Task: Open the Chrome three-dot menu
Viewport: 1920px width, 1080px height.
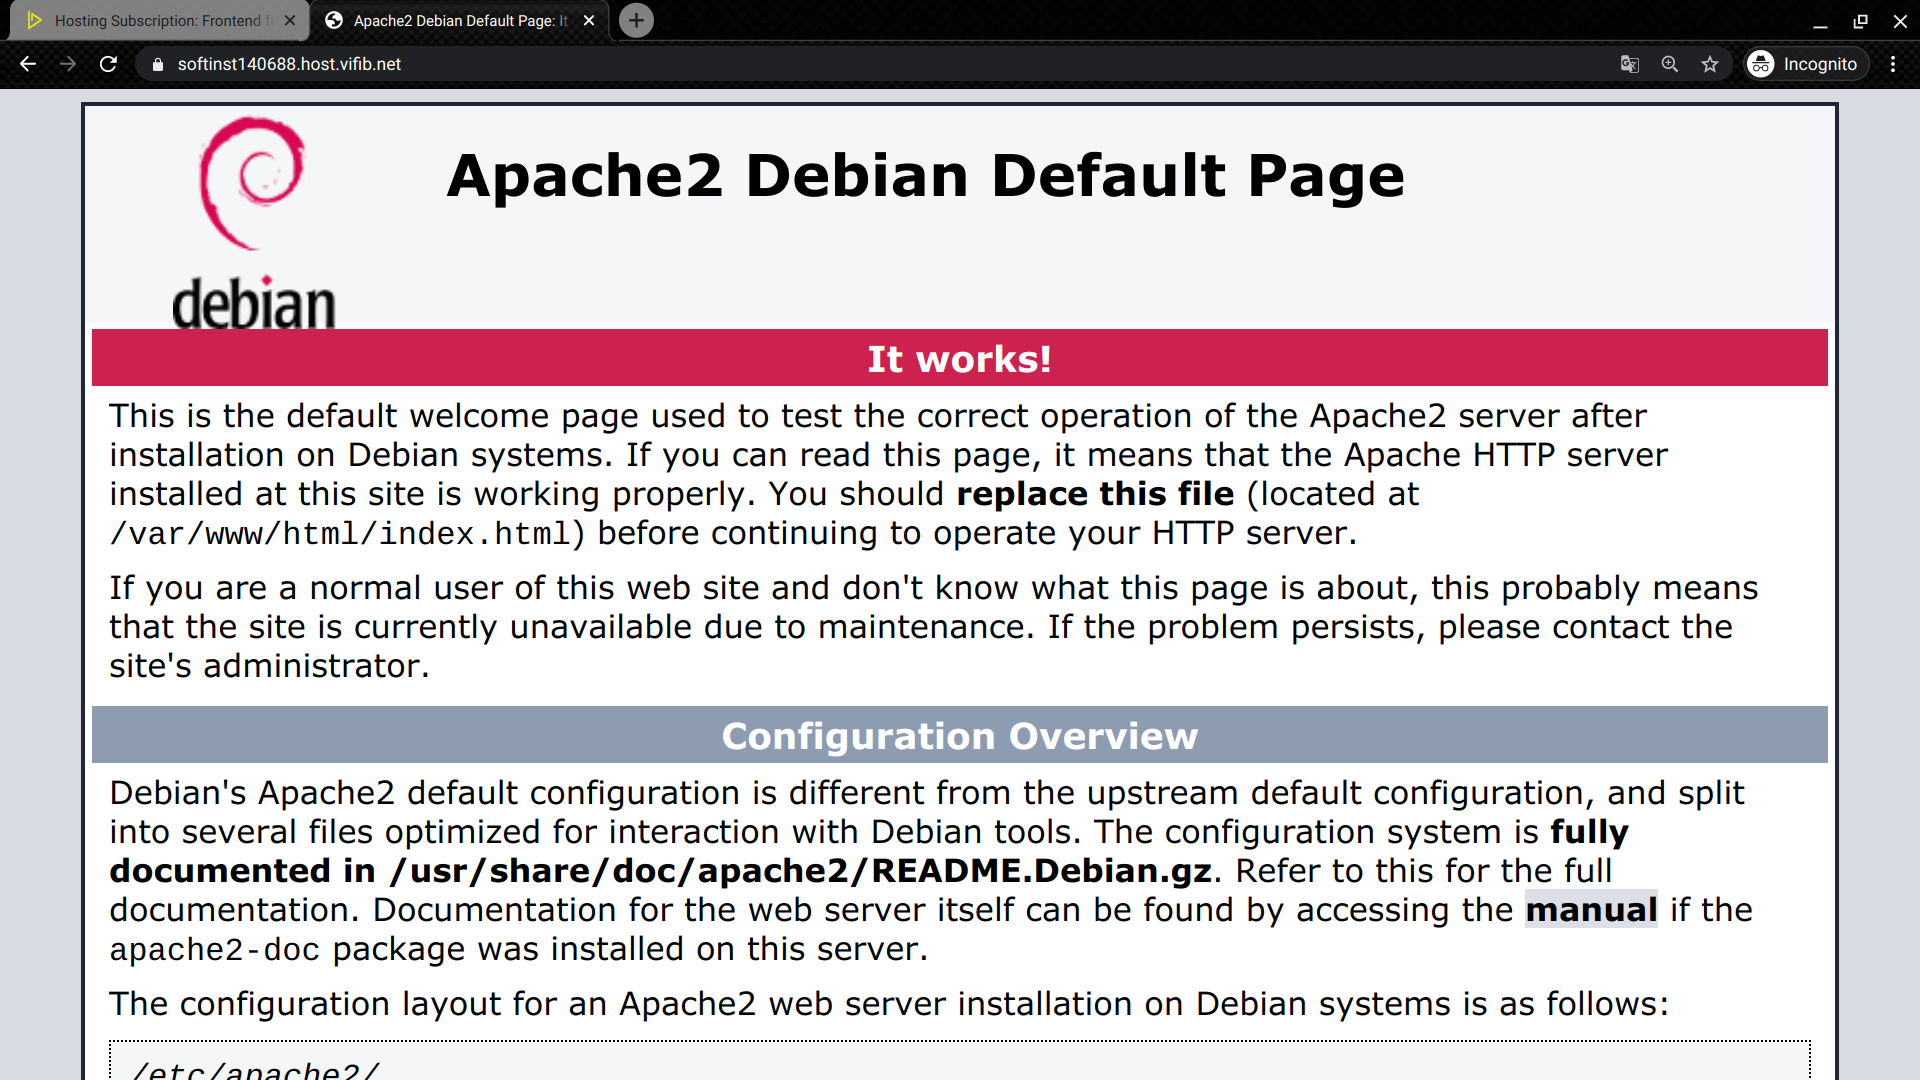Action: (1893, 64)
